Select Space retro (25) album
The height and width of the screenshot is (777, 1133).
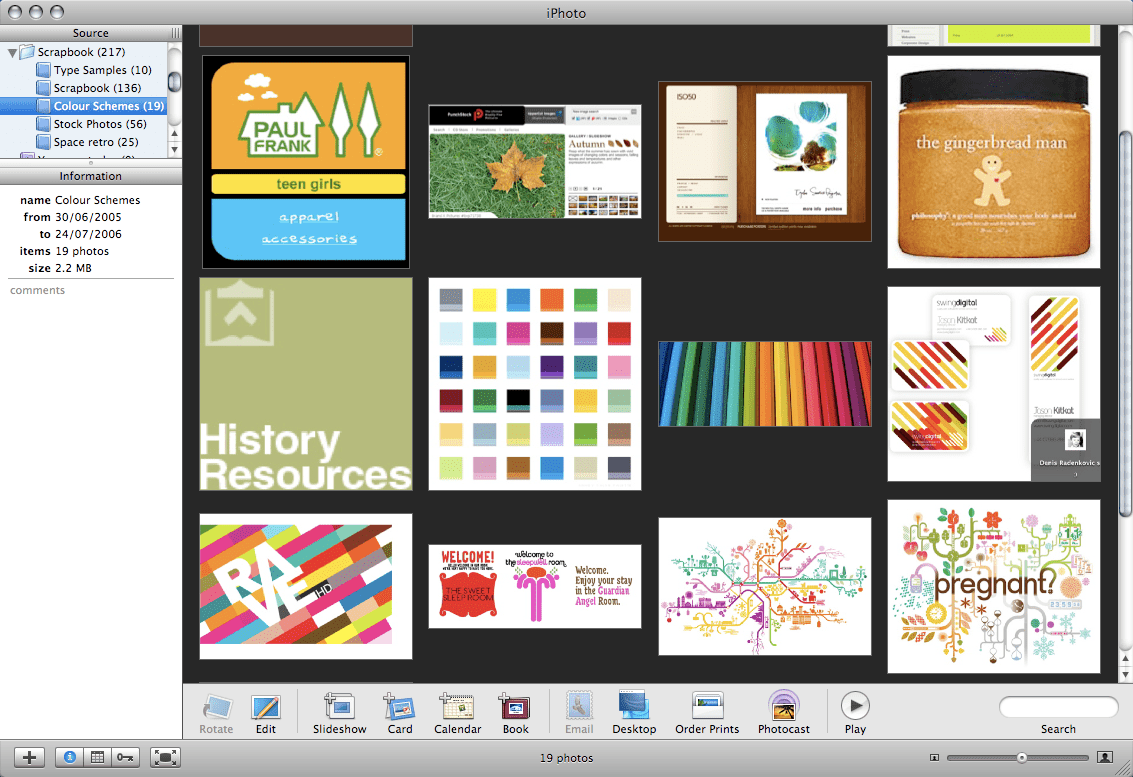[x=83, y=142]
